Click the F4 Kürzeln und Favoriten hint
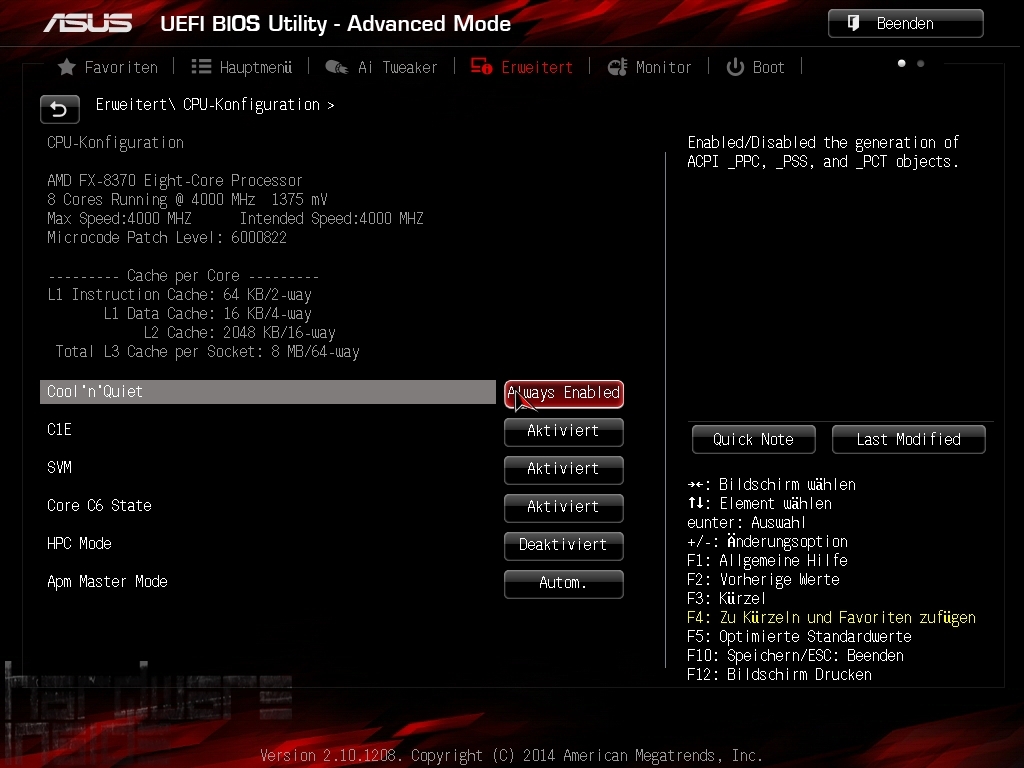This screenshot has height=768, width=1024. tap(831, 618)
